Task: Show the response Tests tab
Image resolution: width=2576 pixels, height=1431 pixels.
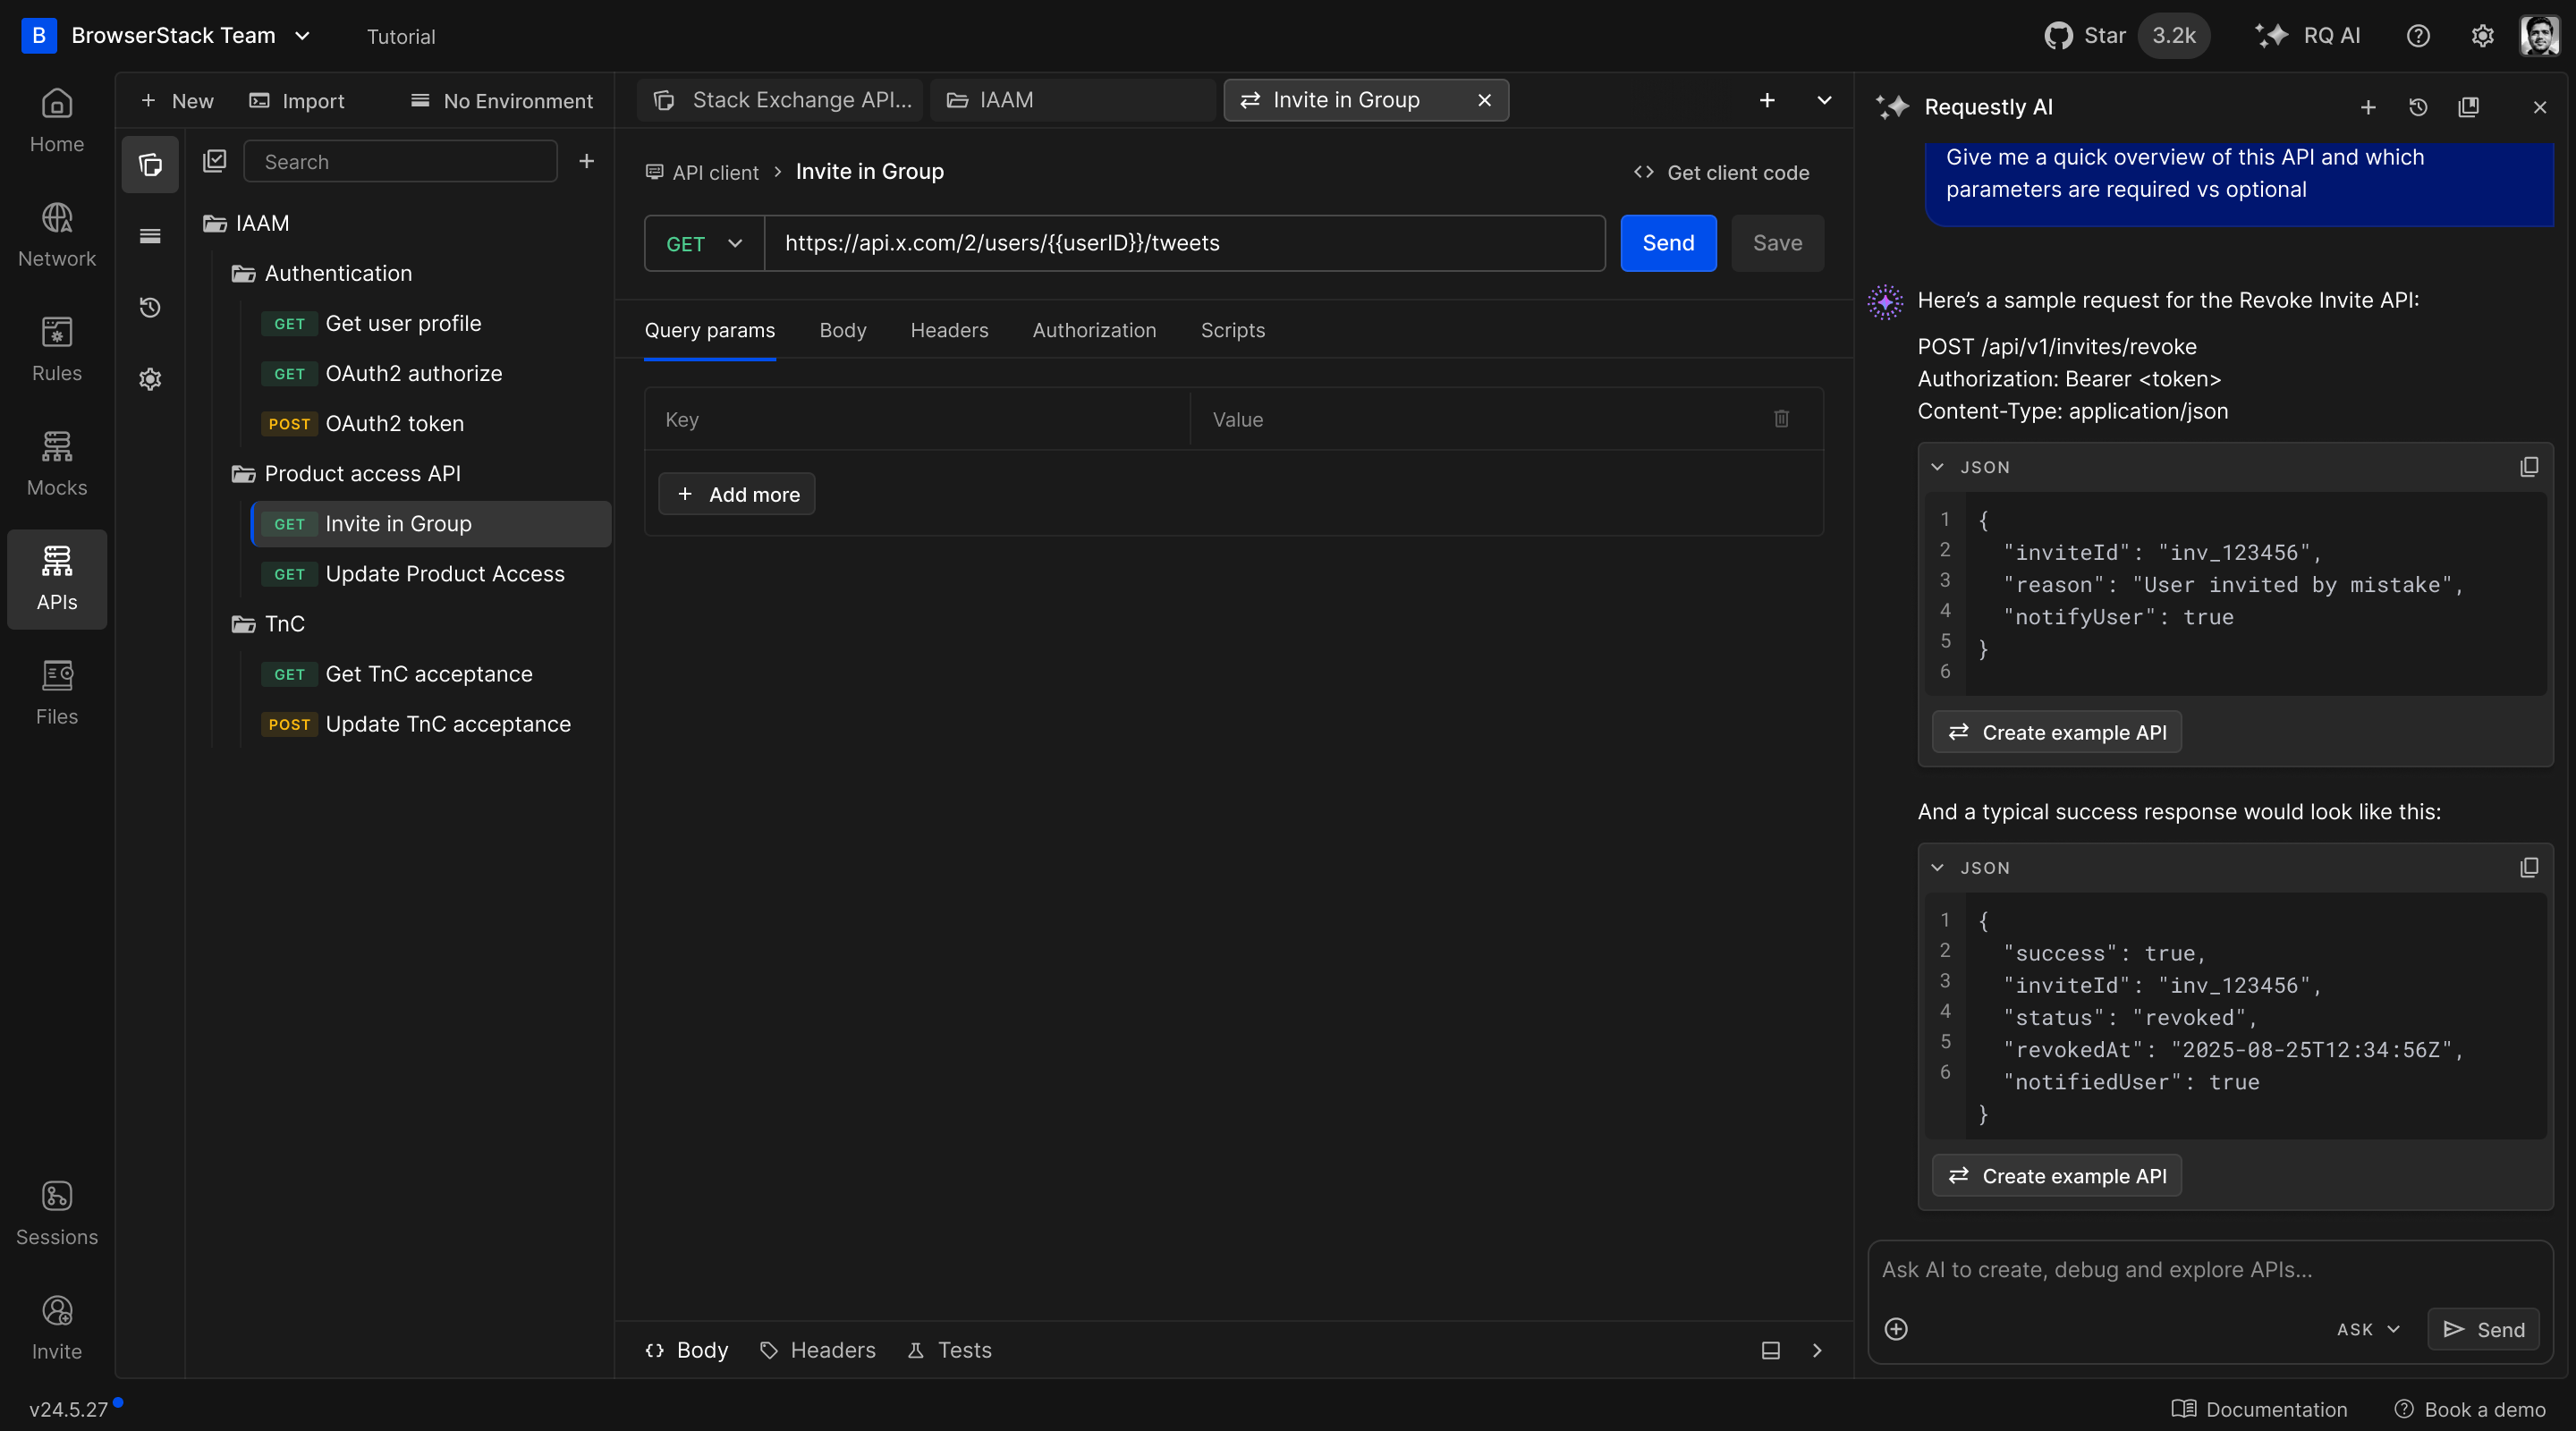Action: click(949, 1351)
